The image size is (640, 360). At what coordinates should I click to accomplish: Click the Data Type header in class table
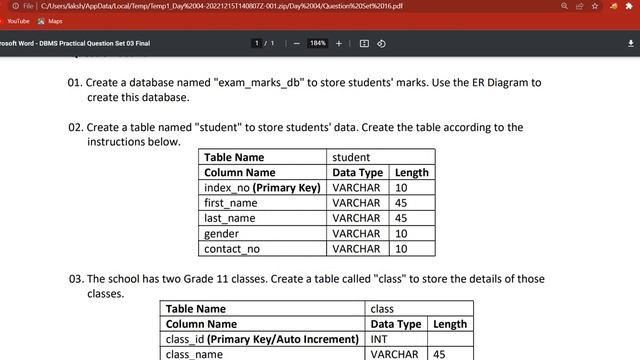(x=396, y=324)
